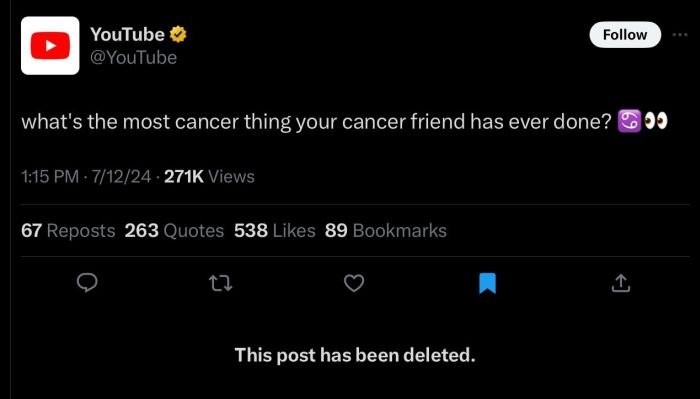Click the post text about cancer friend
Image resolution: width=700 pixels, height=399 pixels.
click(316, 121)
